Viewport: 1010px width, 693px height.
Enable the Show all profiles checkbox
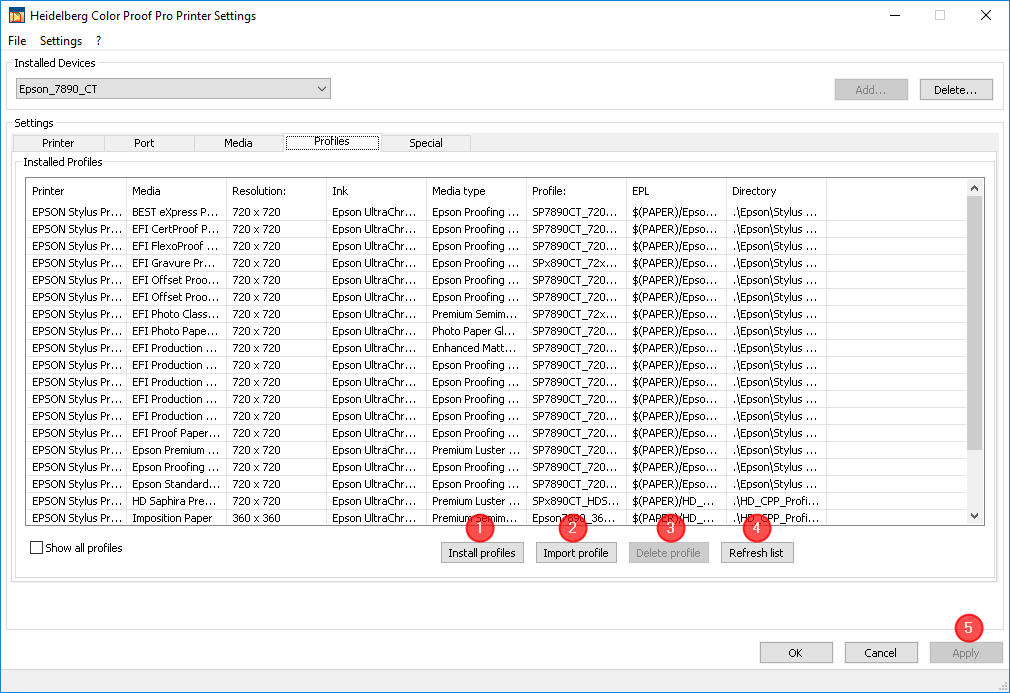coord(37,547)
